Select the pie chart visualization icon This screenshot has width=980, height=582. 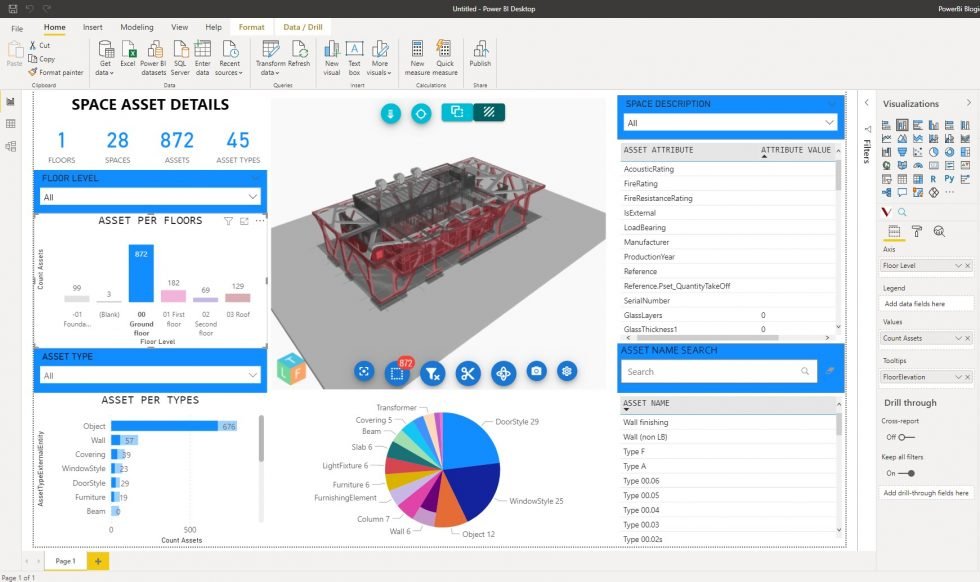click(934, 152)
